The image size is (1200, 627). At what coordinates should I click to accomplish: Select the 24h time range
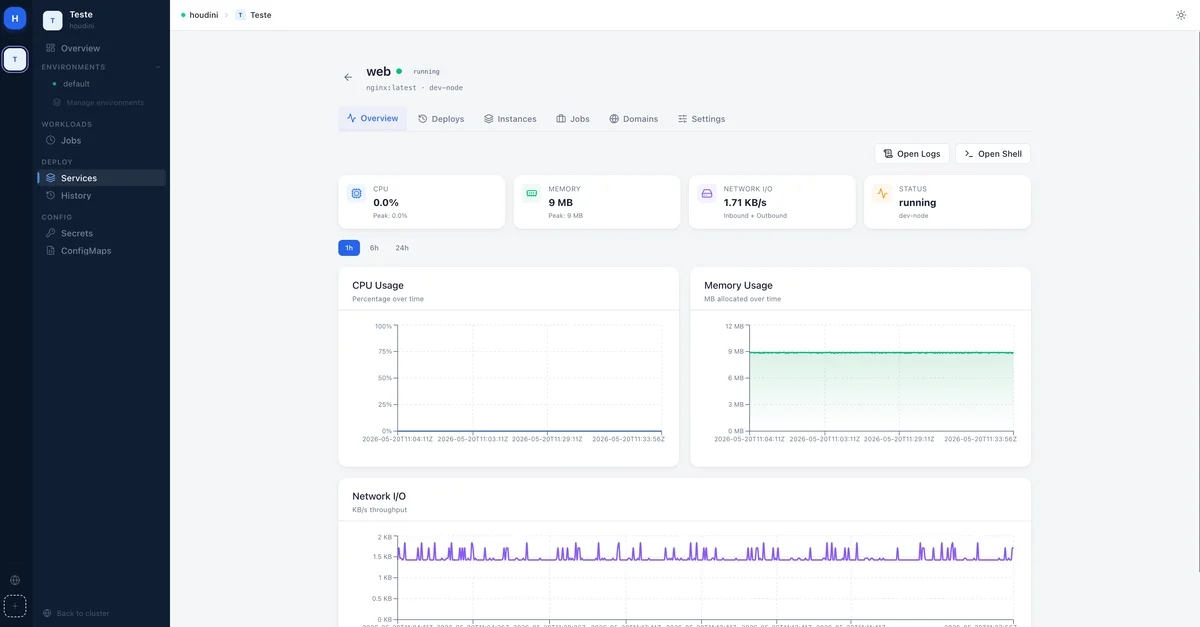click(402, 248)
